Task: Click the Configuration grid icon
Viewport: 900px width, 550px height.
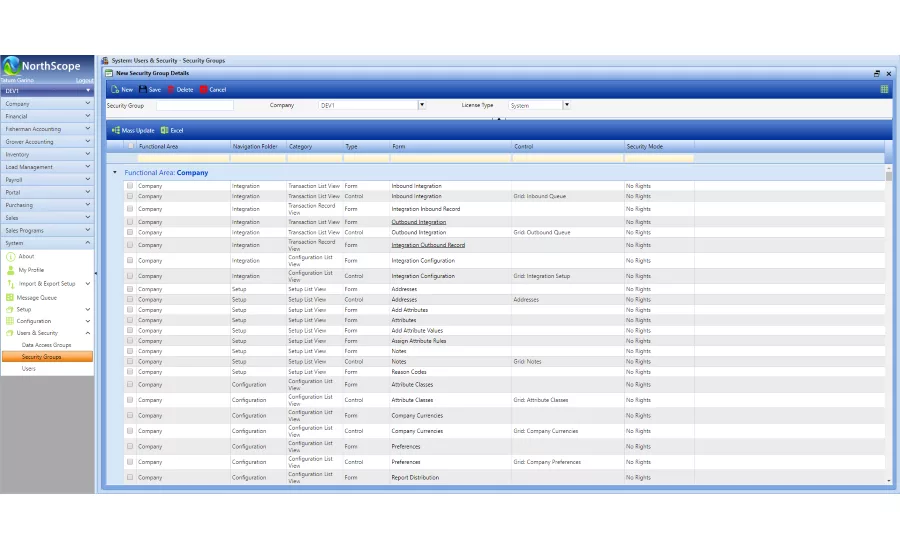Action: [10, 321]
